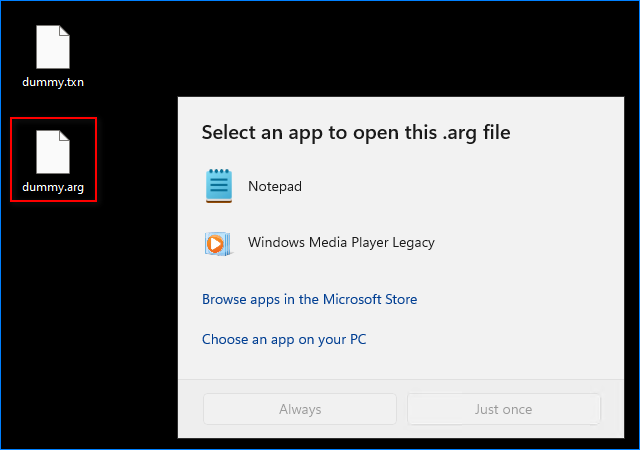
Task: Select Windows Media Player Legacy text label
Action: coord(341,242)
